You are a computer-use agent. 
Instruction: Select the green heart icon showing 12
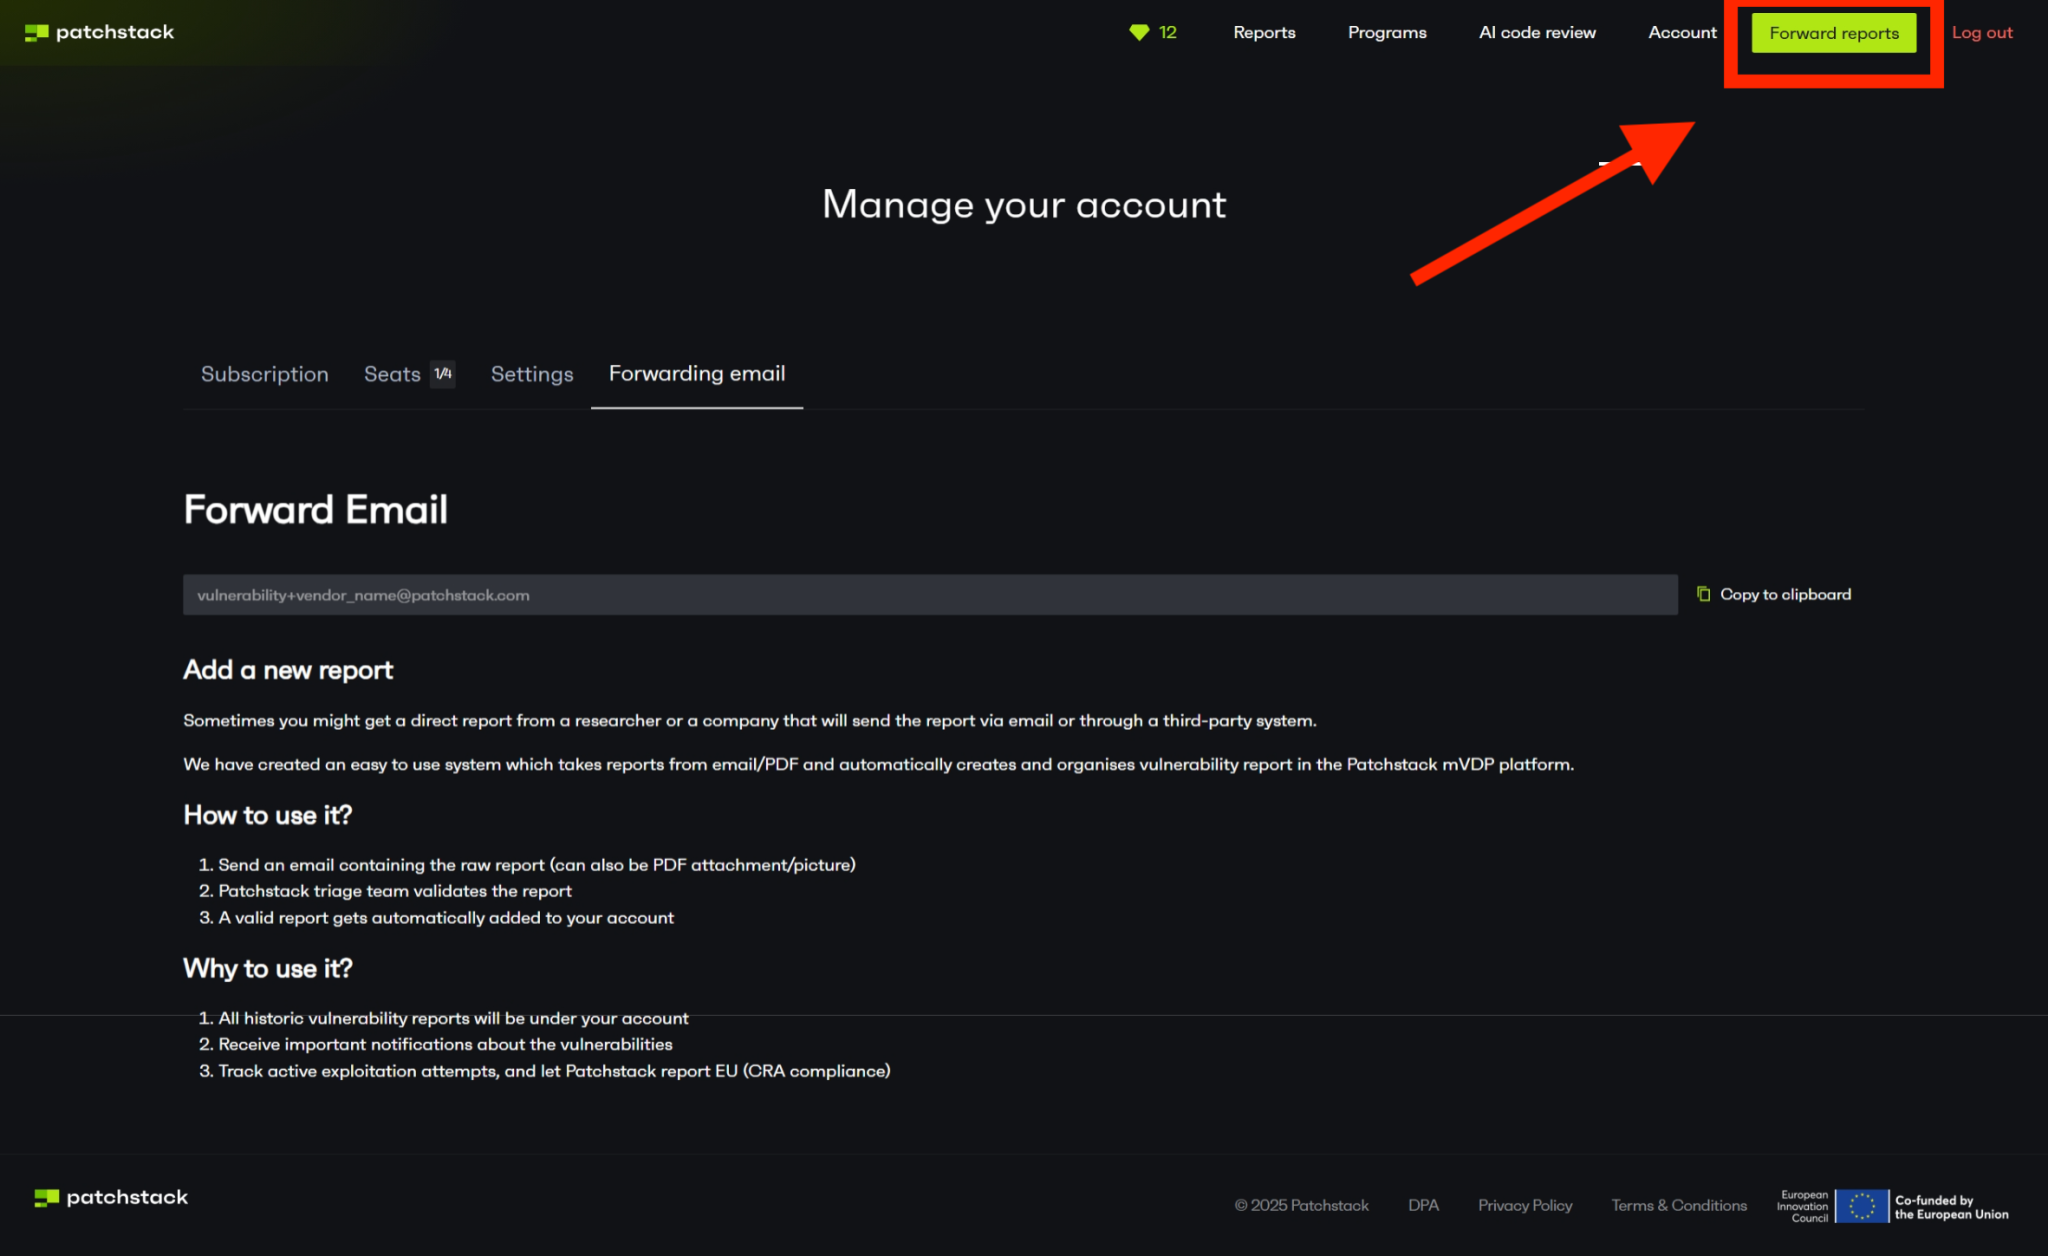[x=1152, y=32]
